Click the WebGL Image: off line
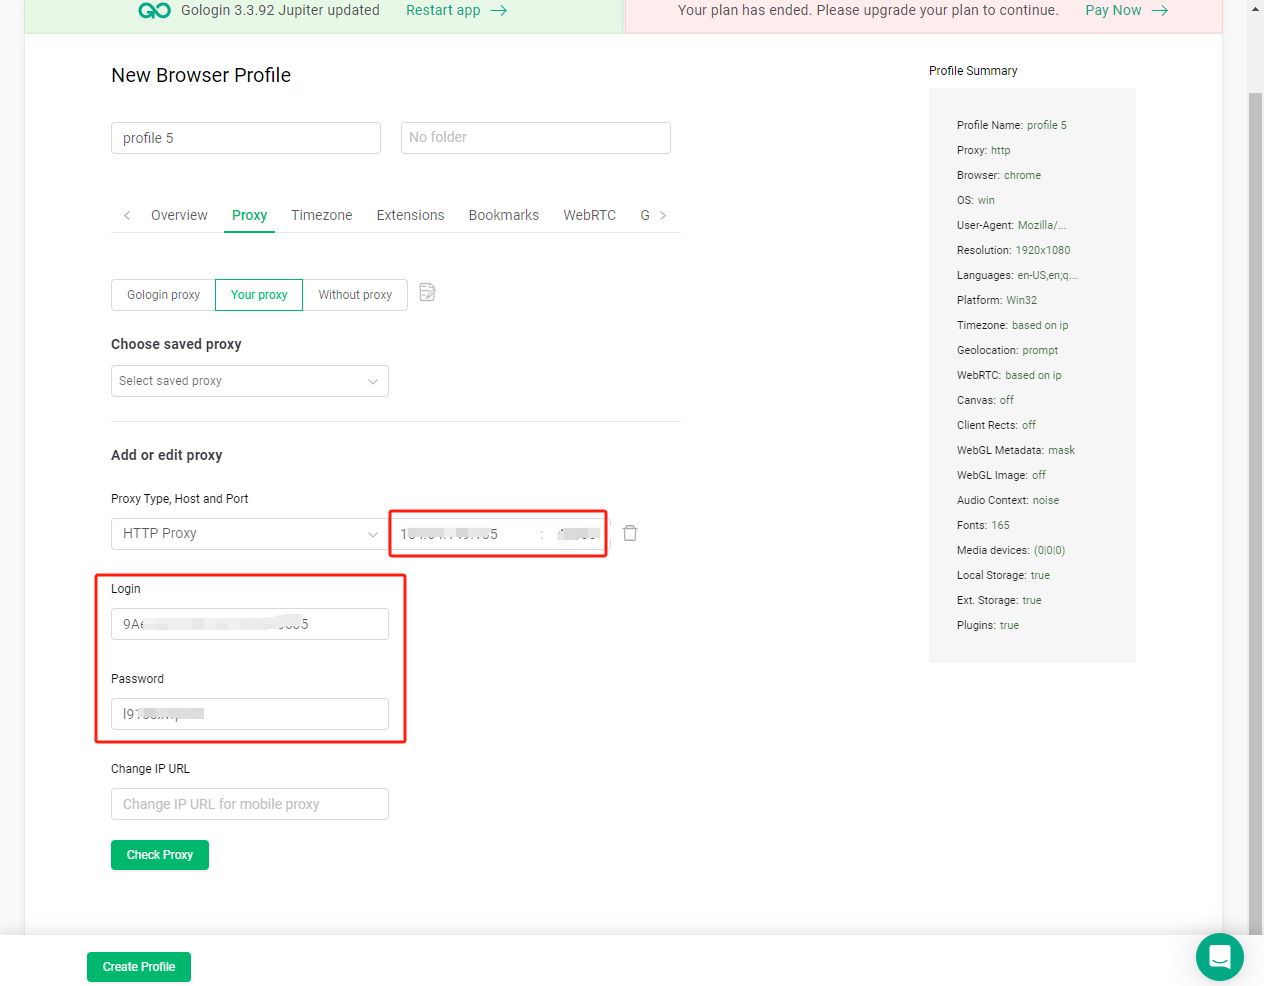The width and height of the screenshot is (1264, 986). point(1002,475)
